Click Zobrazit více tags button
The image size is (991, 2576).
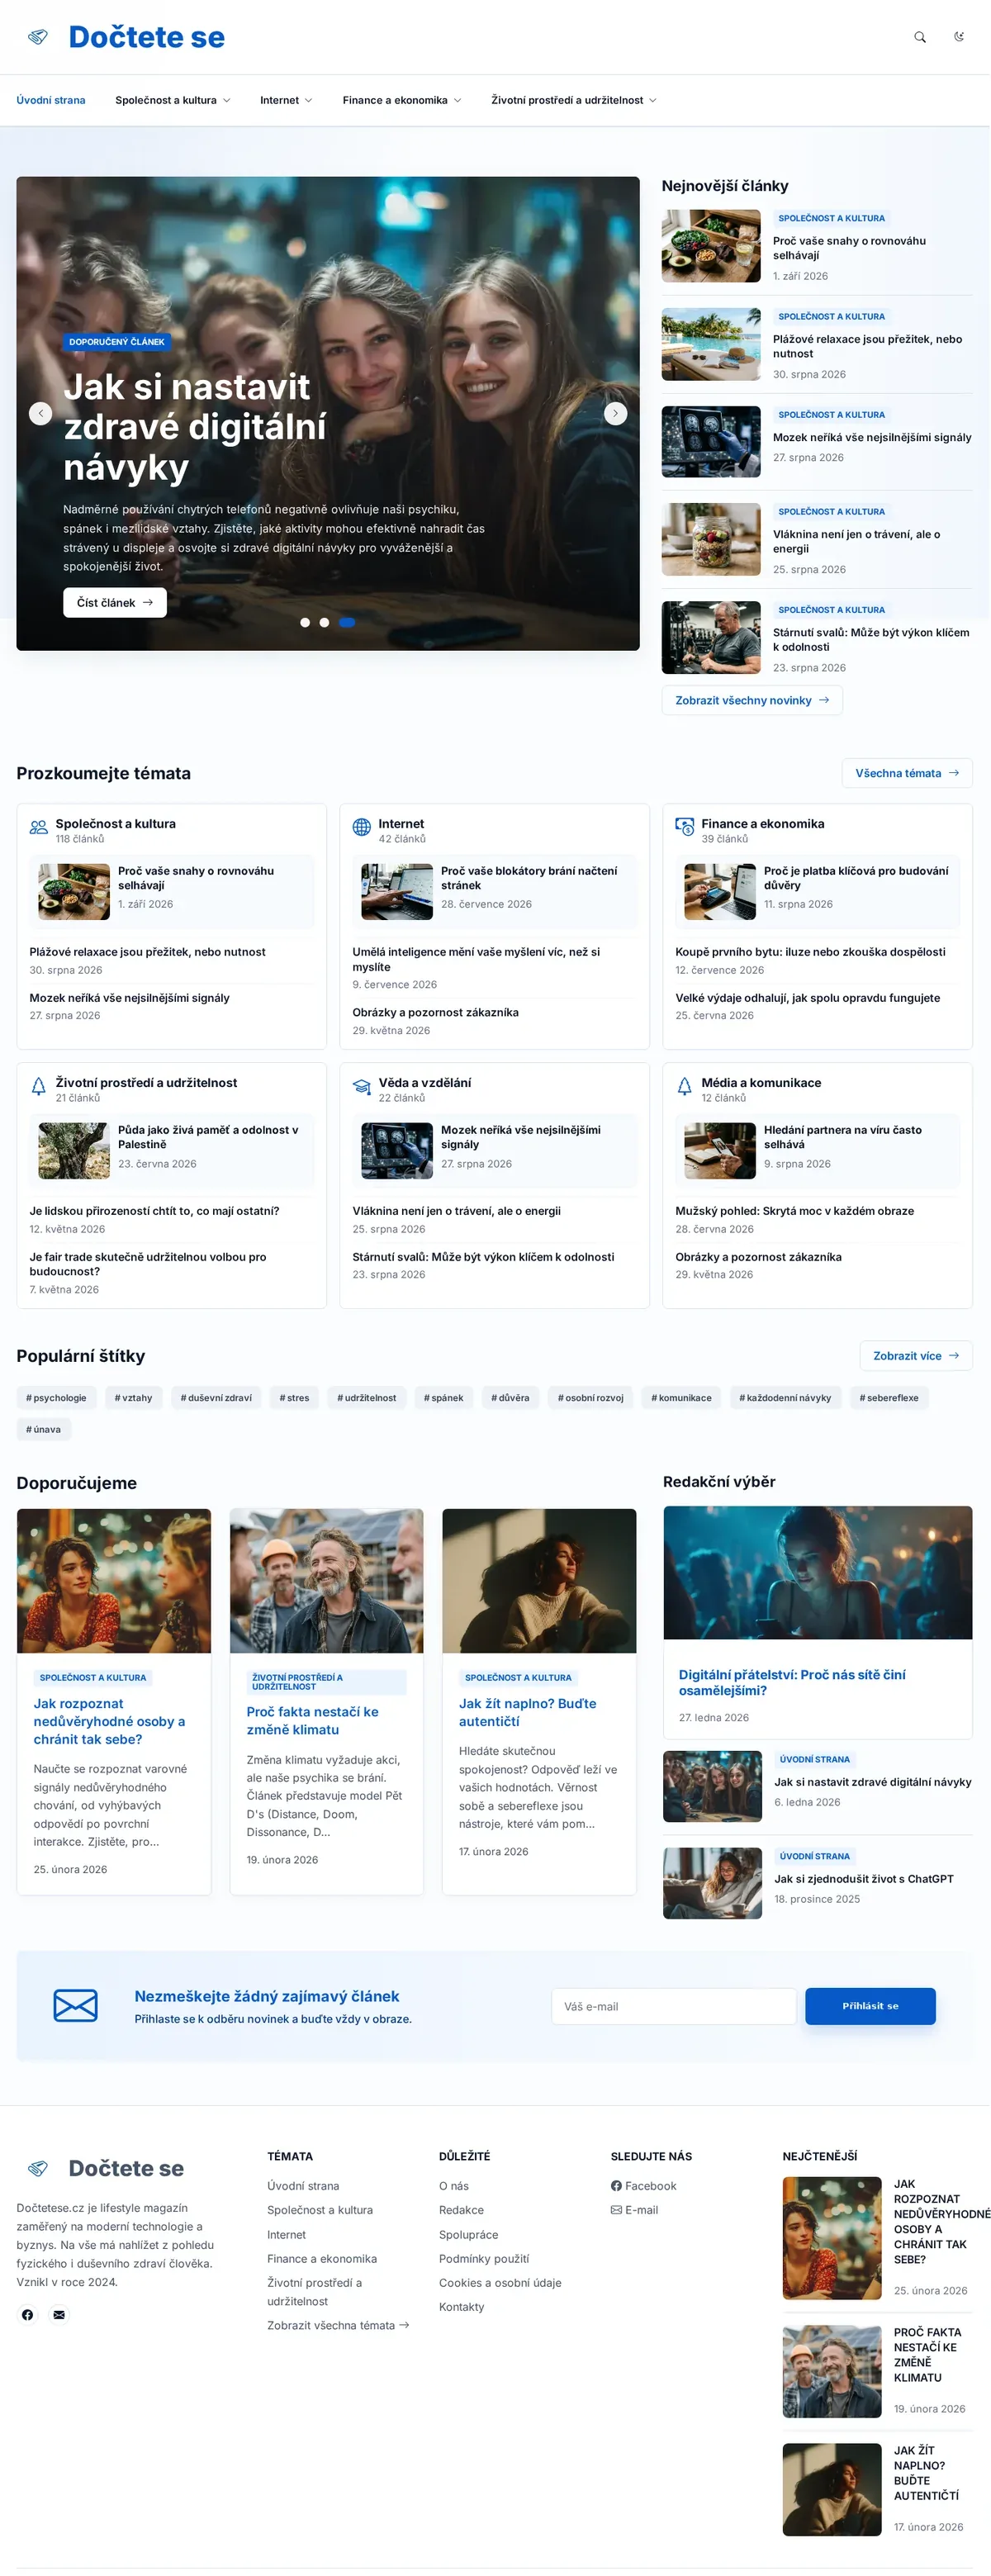[x=916, y=1356]
